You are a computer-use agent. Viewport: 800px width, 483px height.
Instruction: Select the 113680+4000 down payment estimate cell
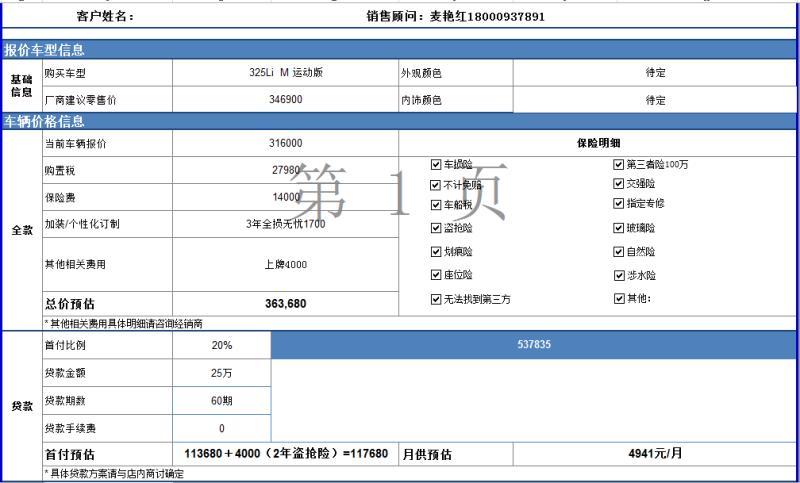pyautogui.click(x=286, y=453)
